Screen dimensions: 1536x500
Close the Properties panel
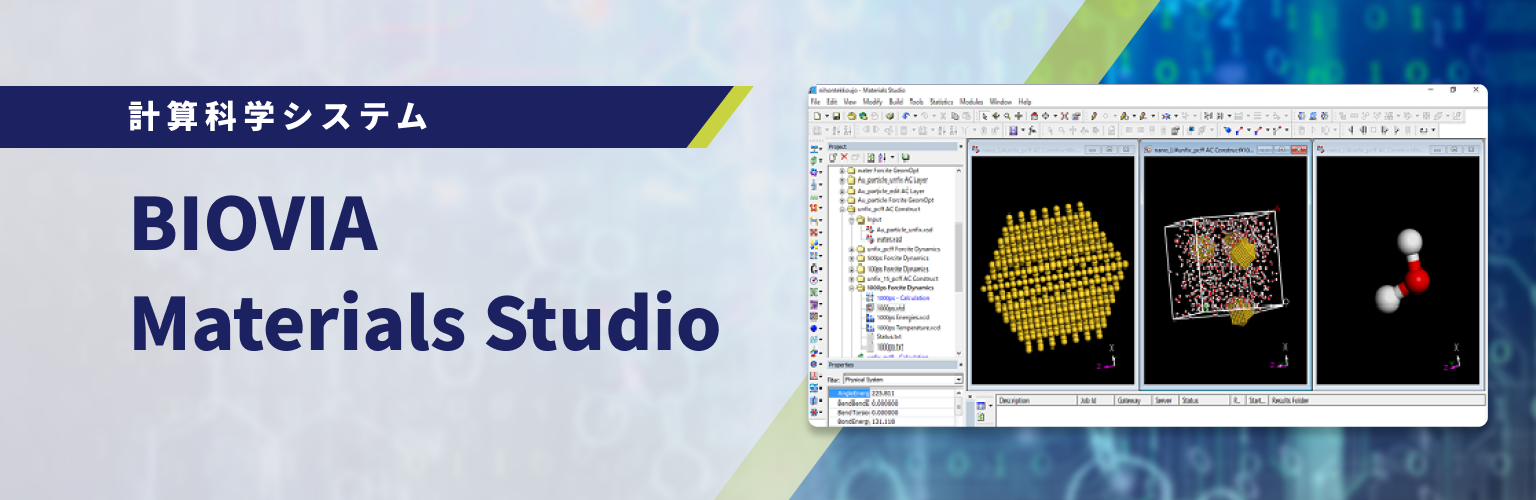pyautogui.click(x=960, y=365)
